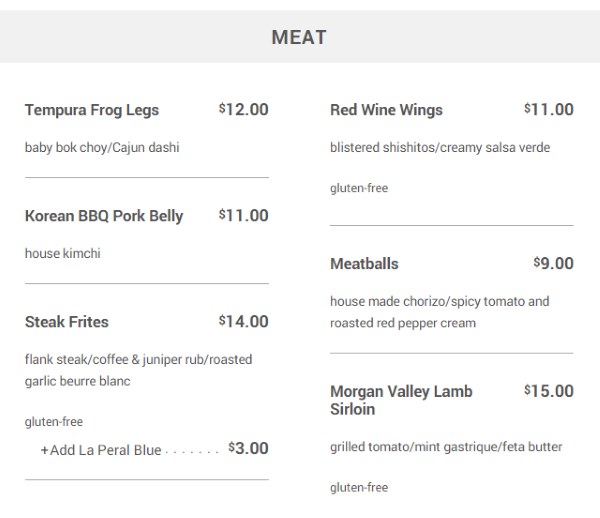Viewport: 600px width, 518px height.
Task: Click the $15.00 lamb sirloin price
Action: (x=549, y=391)
